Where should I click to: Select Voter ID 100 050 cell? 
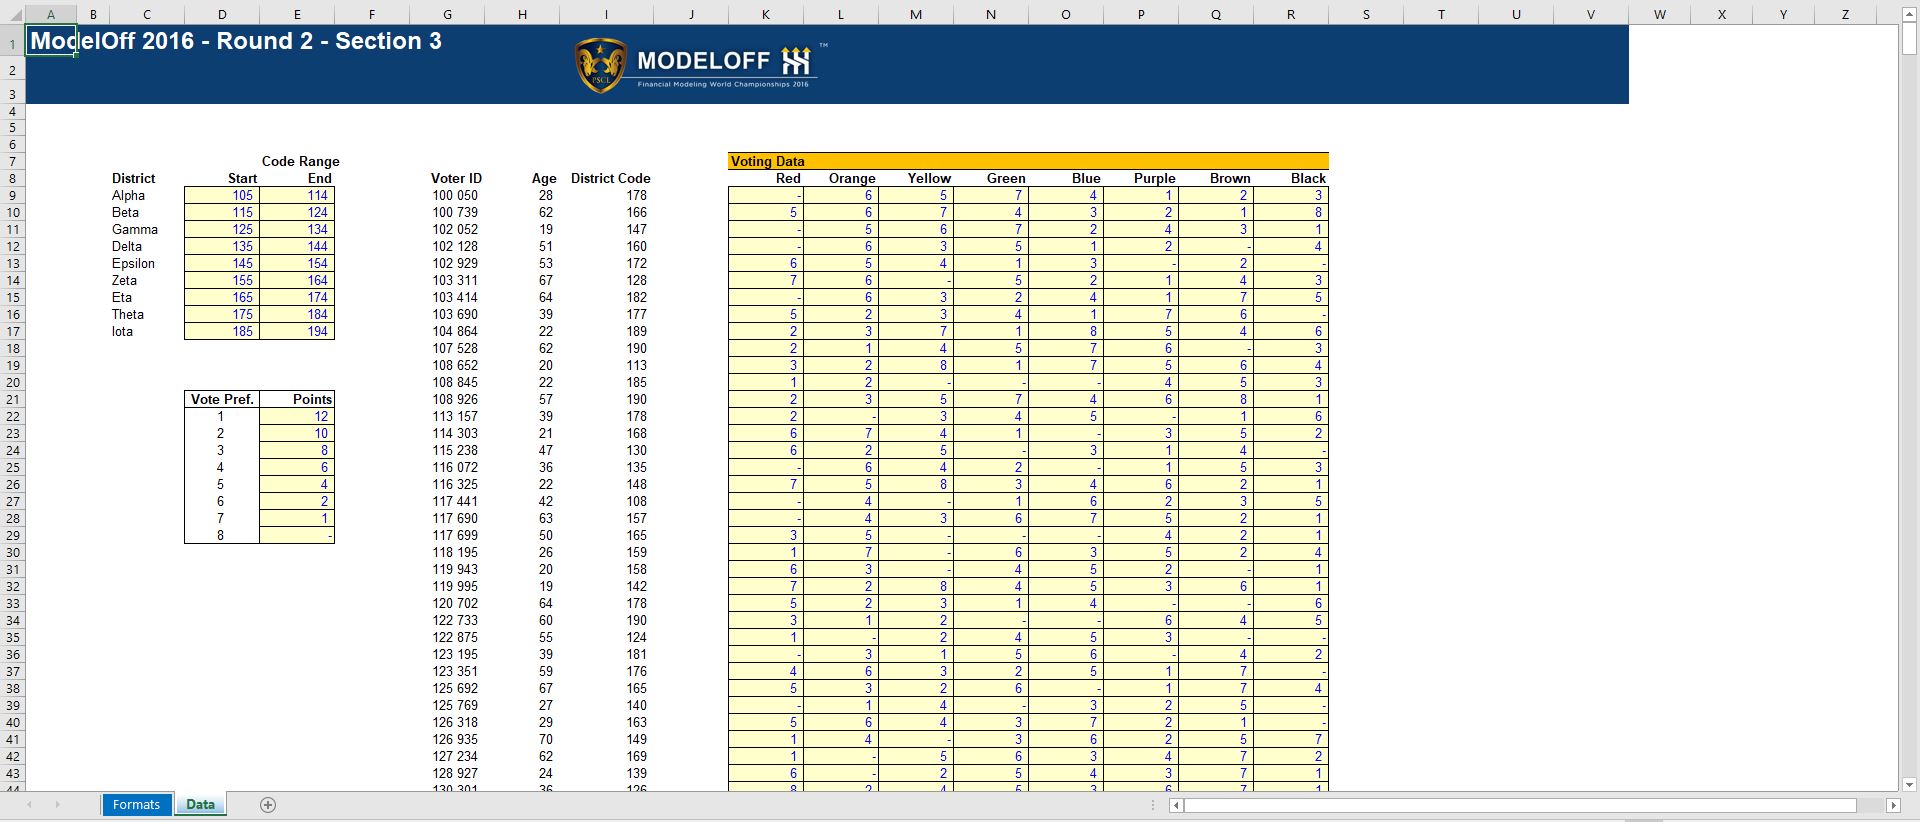click(x=455, y=196)
